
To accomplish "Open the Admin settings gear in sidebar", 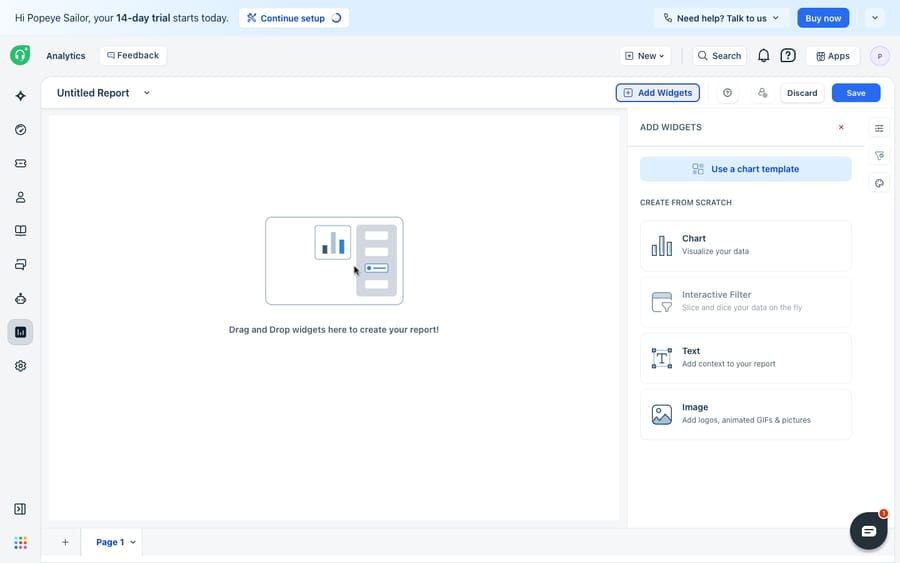I will 21,366.
